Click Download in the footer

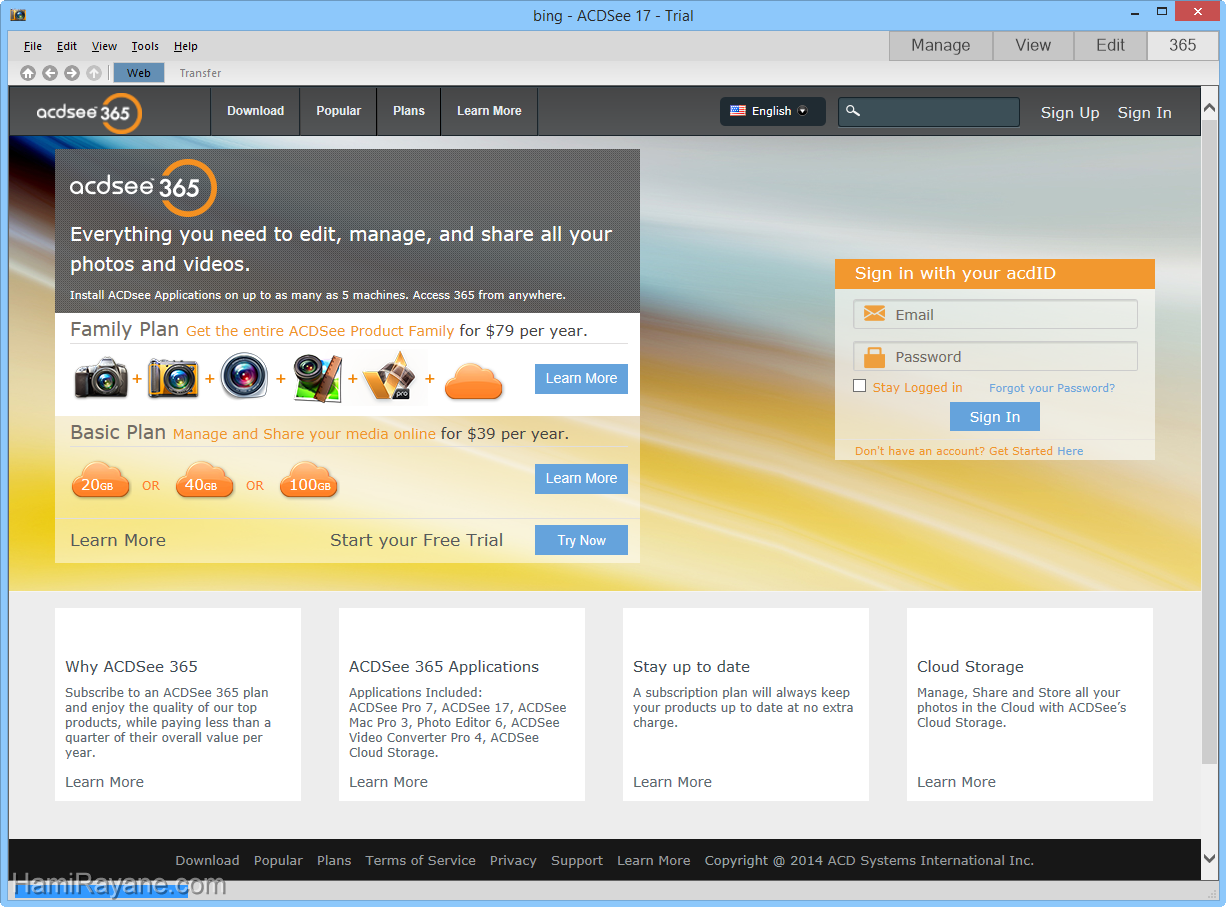pos(207,860)
